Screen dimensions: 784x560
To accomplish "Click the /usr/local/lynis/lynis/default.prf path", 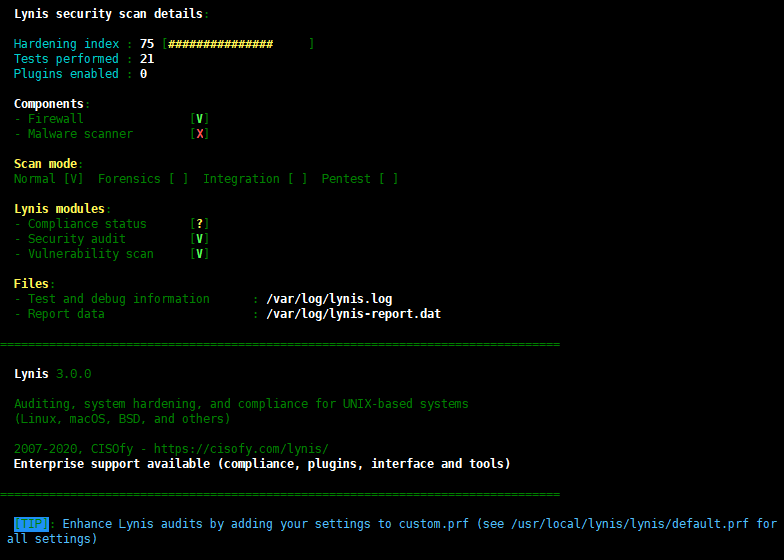I will coord(630,524).
